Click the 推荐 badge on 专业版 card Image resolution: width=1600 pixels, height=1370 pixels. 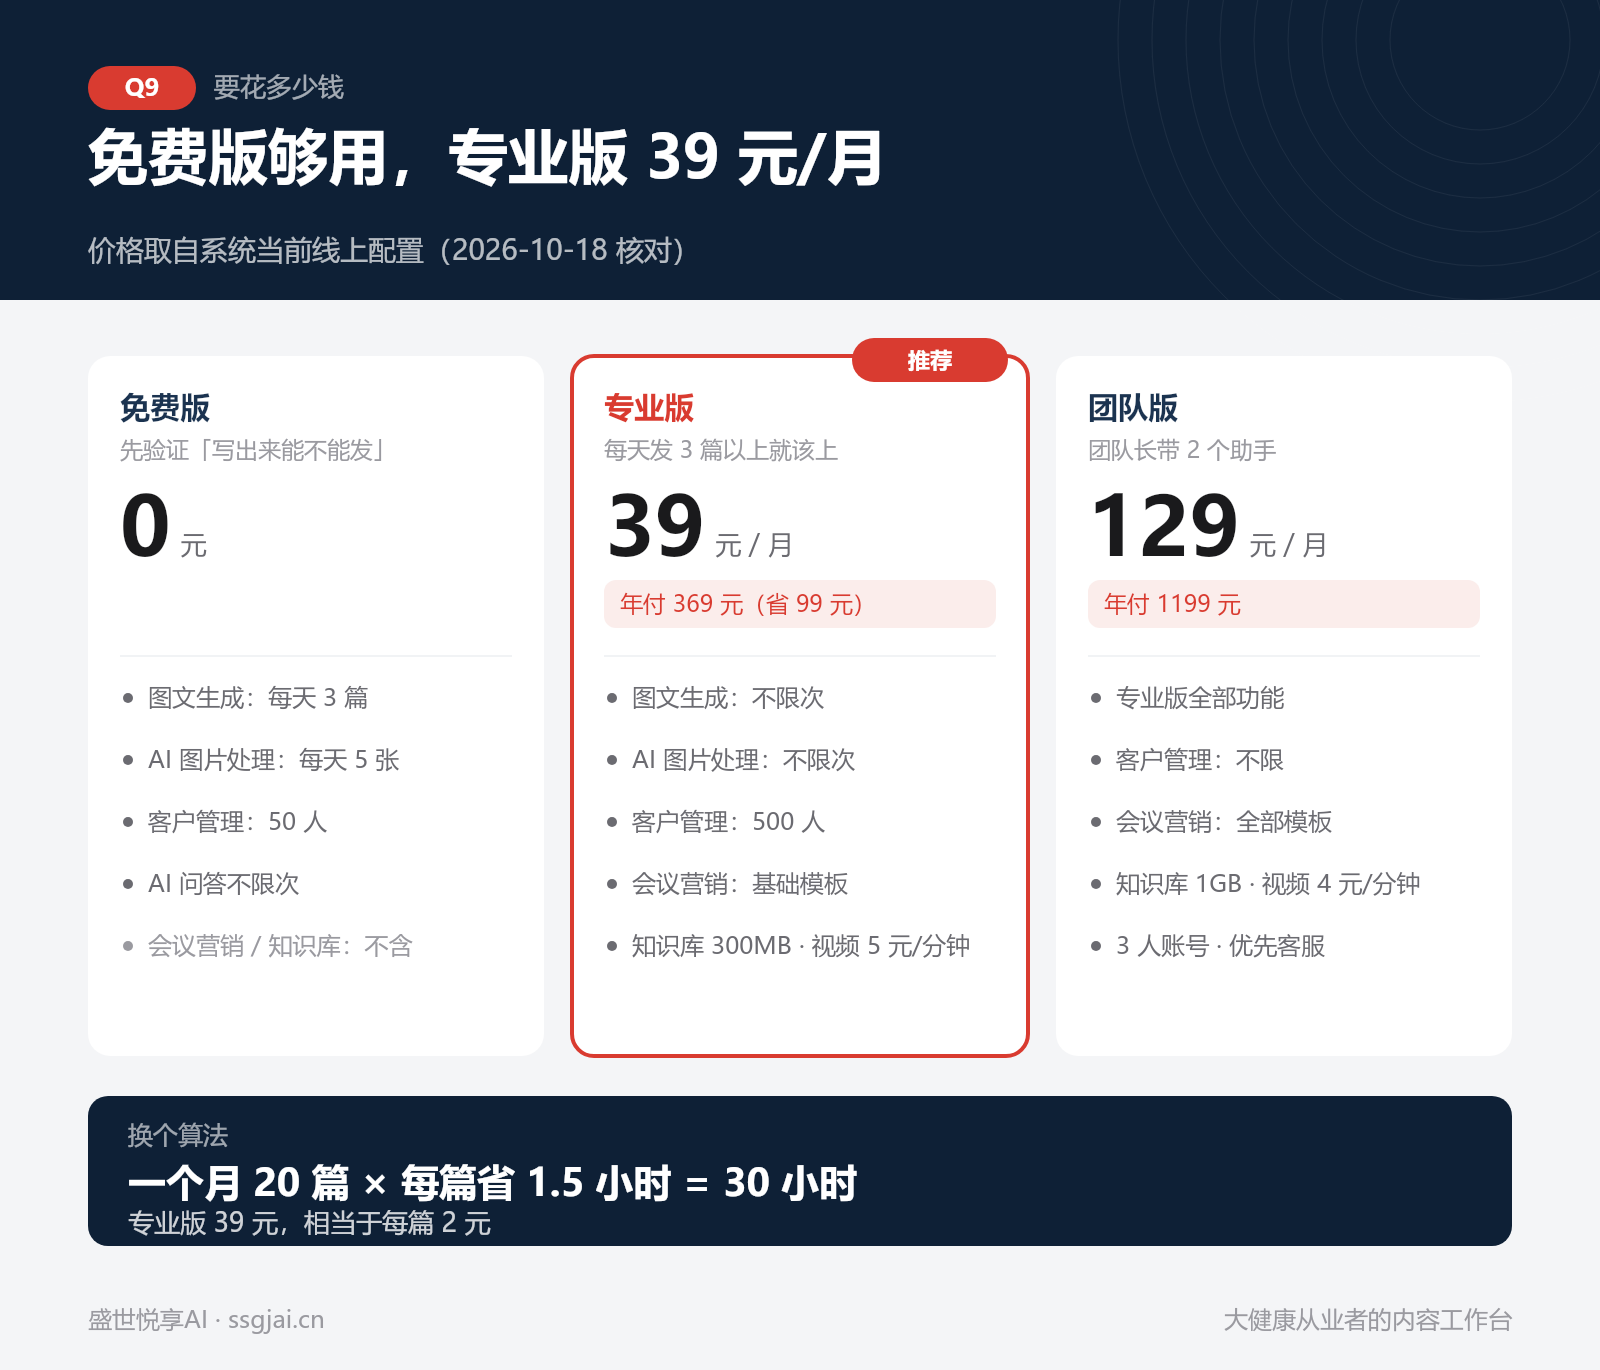tap(929, 360)
